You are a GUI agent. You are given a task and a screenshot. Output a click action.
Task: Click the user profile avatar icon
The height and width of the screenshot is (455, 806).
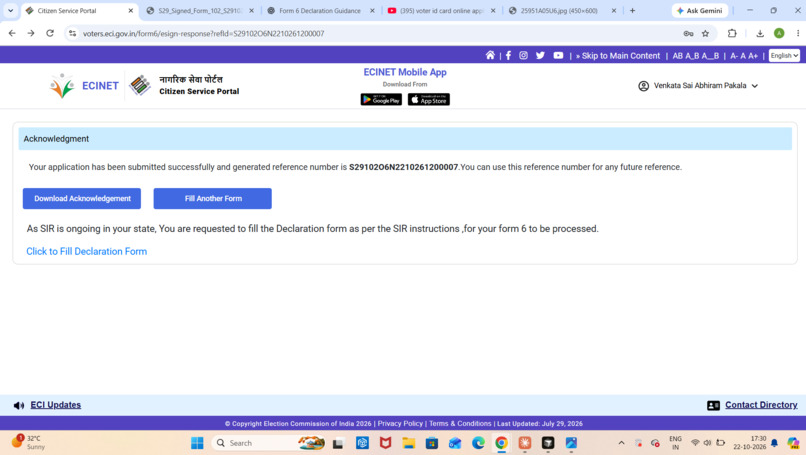[x=643, y=86]
